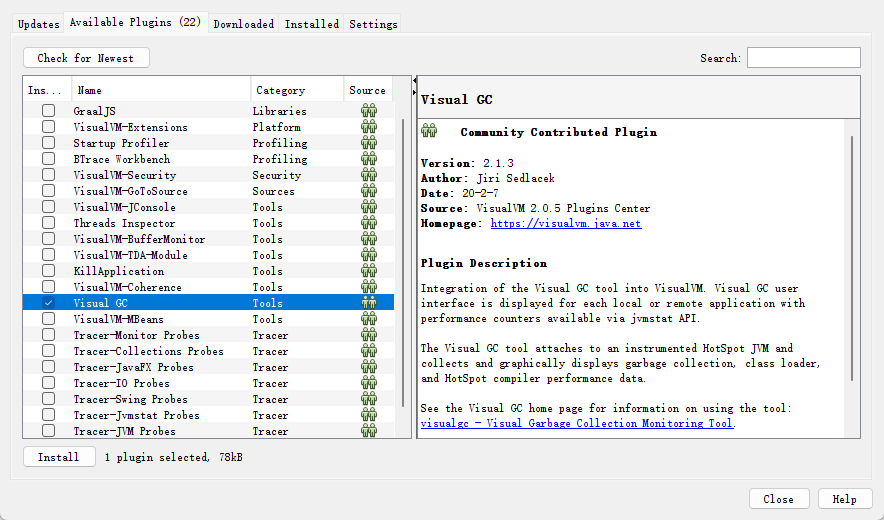Select the VisualVM-Coherence row name
This screenshot has height=520, width=884.
(127, 287)
